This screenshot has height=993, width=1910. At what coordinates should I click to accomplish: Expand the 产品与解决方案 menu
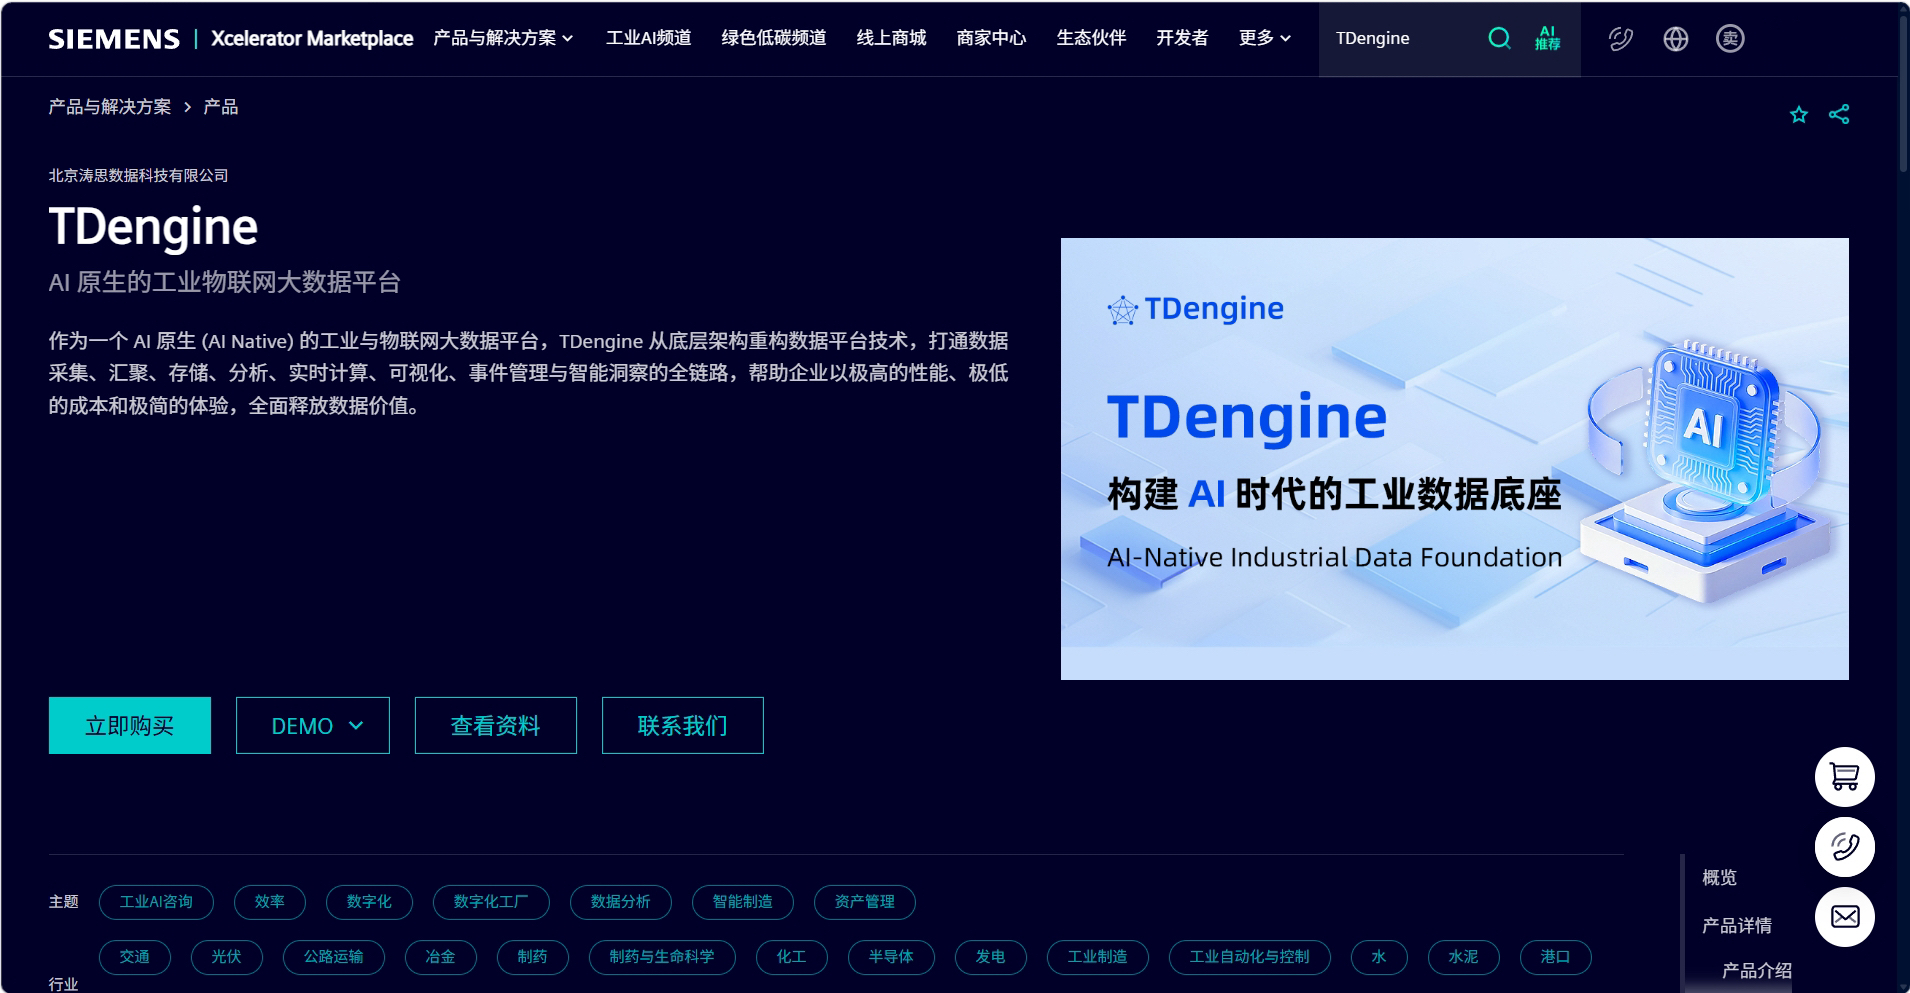tap(503, 38)
